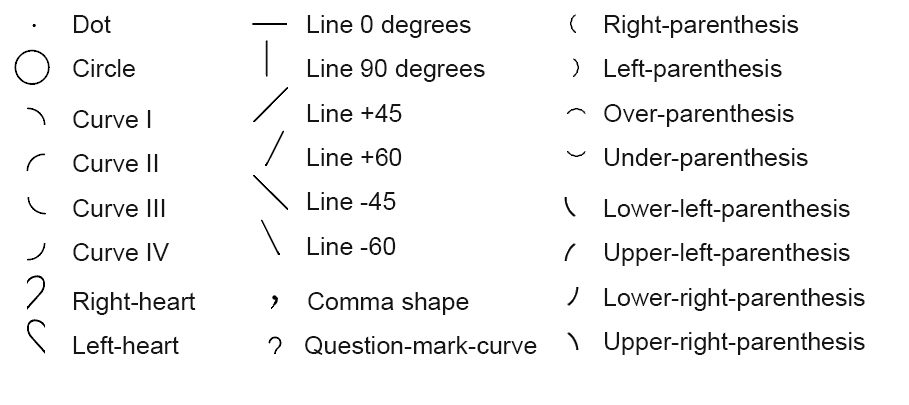909x405 pixels.
Task: Click the 'Lower-right-parenthesis' label
Action: tap(734, 297)
